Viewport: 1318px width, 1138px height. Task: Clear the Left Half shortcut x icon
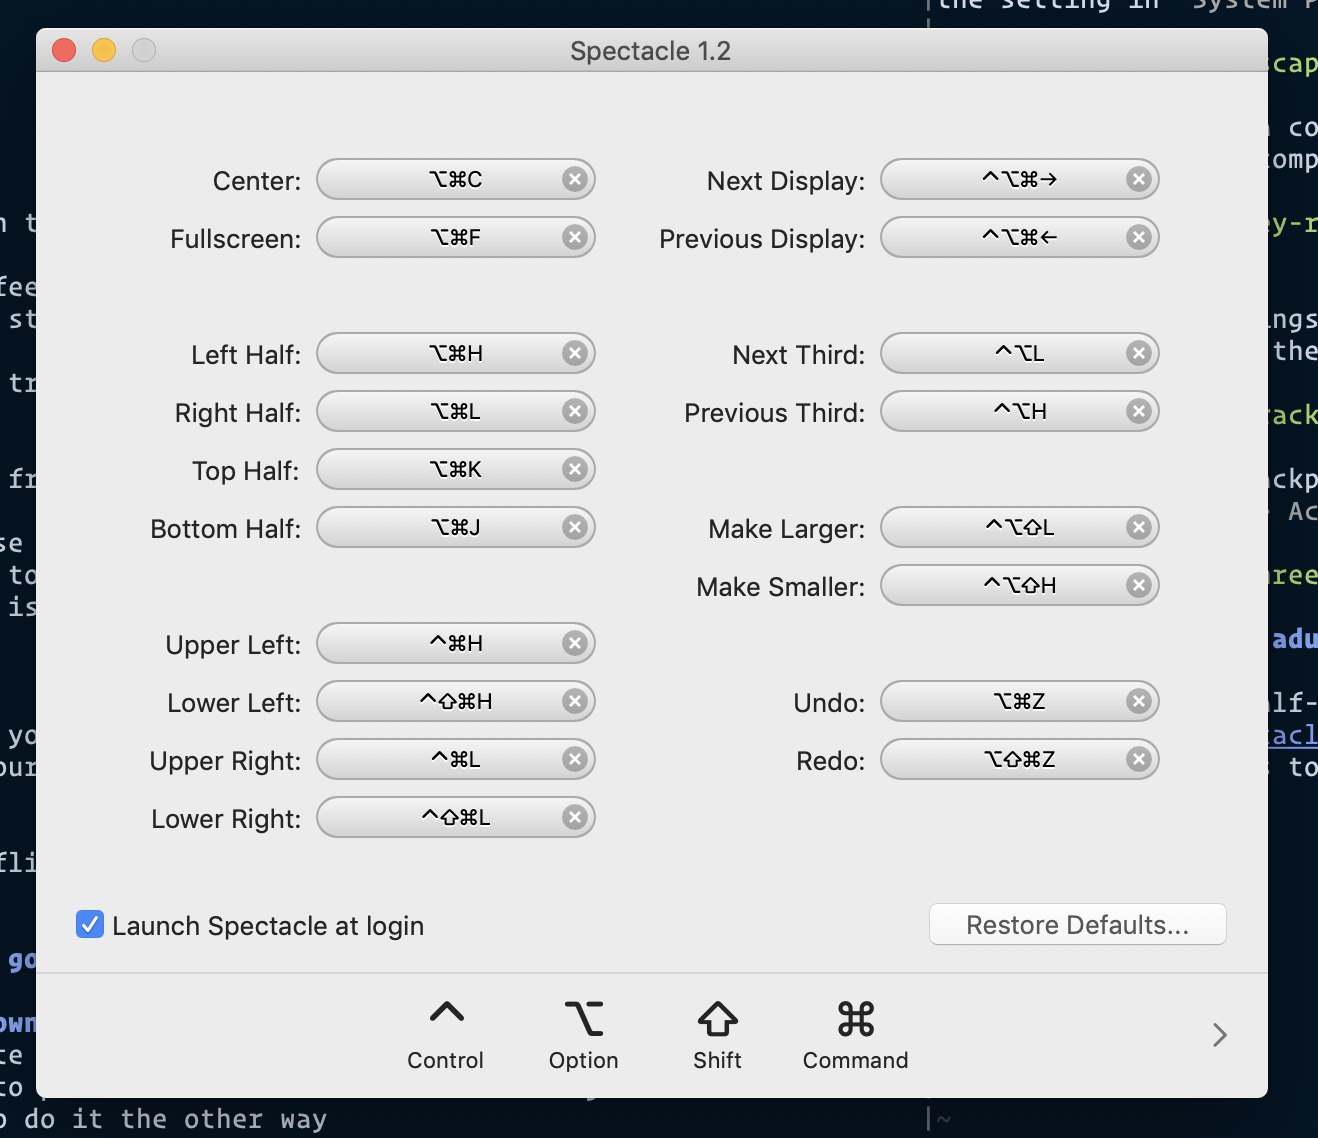[574, 353]
